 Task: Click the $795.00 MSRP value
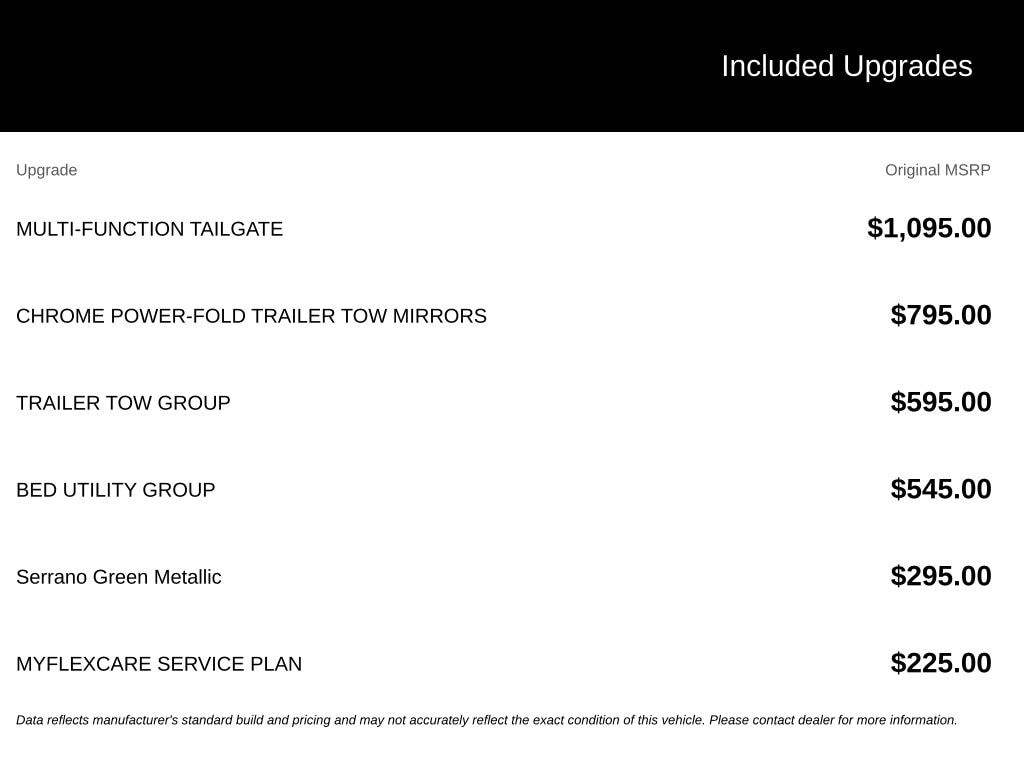tap(940, 315)
